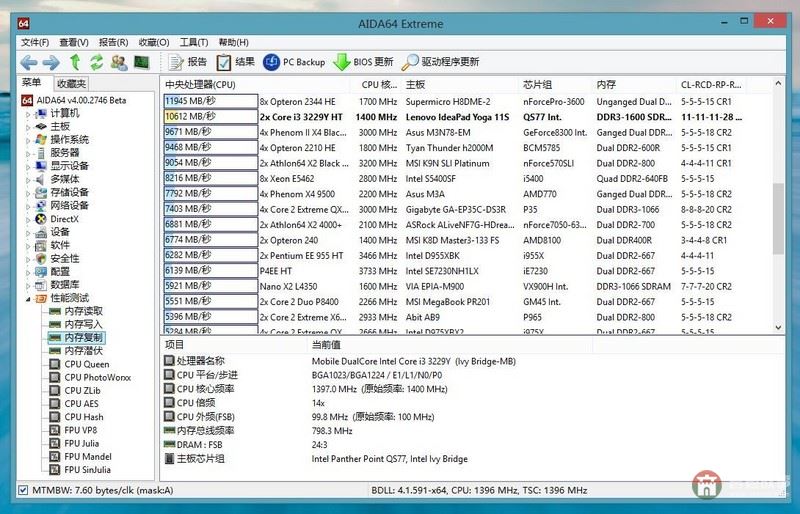Viewport: 800px width, 514px height.
Task: Expand the 多媒体 tree node
Action: (28, 180)
